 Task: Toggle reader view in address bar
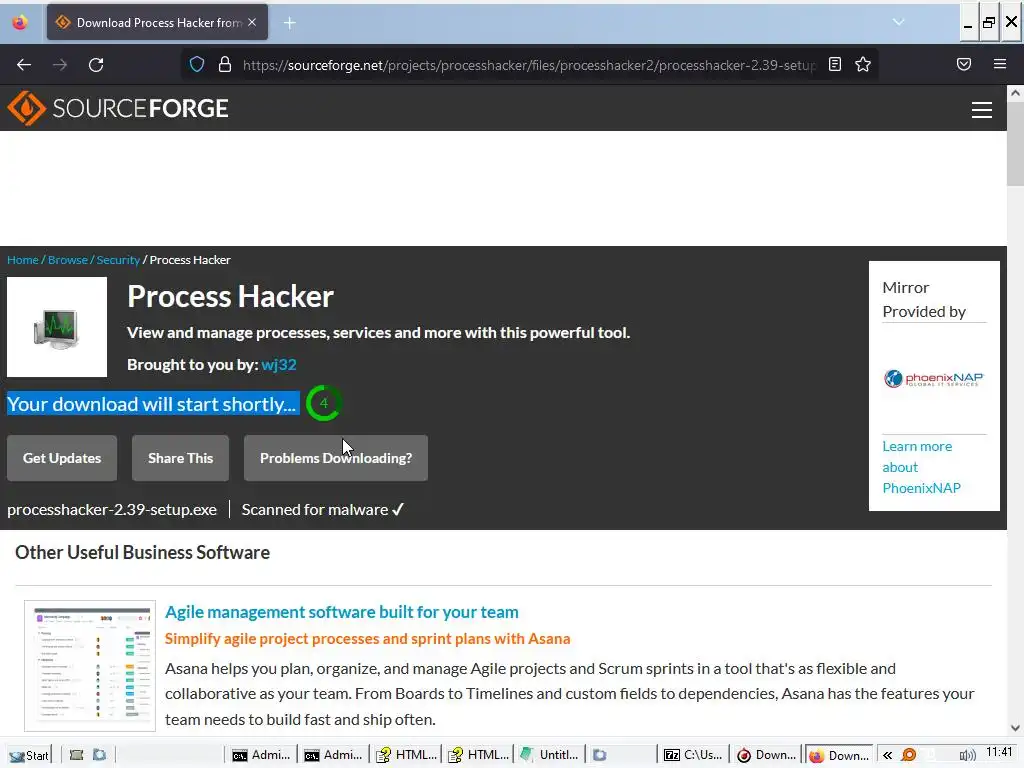pos(835,64)
